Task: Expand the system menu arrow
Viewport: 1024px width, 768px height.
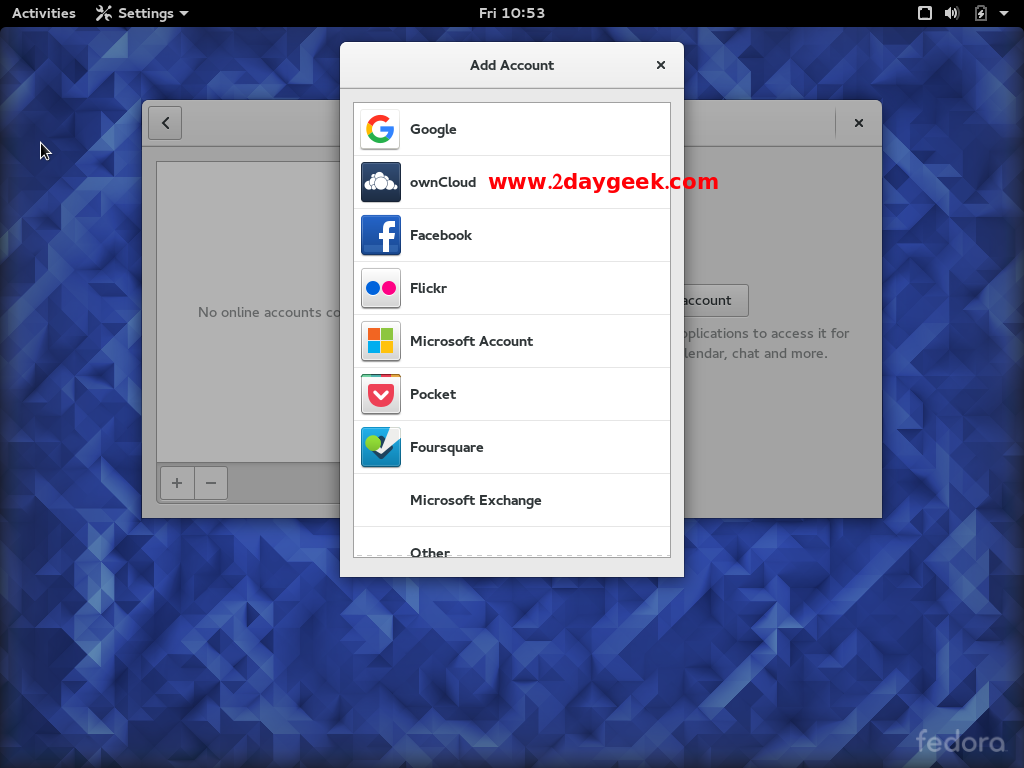Action: (1004, 13)
